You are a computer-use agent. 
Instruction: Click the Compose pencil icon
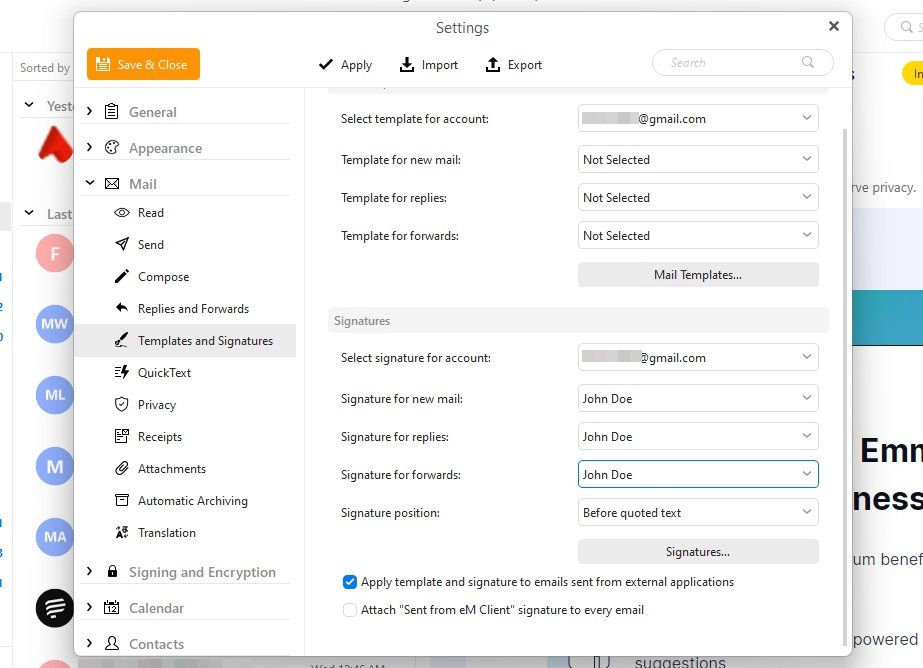(120, 276)
